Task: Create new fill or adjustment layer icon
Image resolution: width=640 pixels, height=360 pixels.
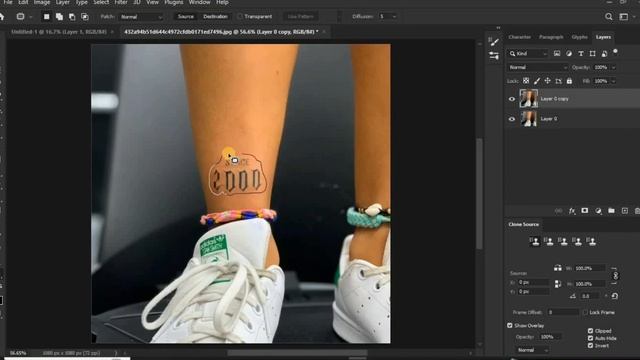Action: point(598,211)
